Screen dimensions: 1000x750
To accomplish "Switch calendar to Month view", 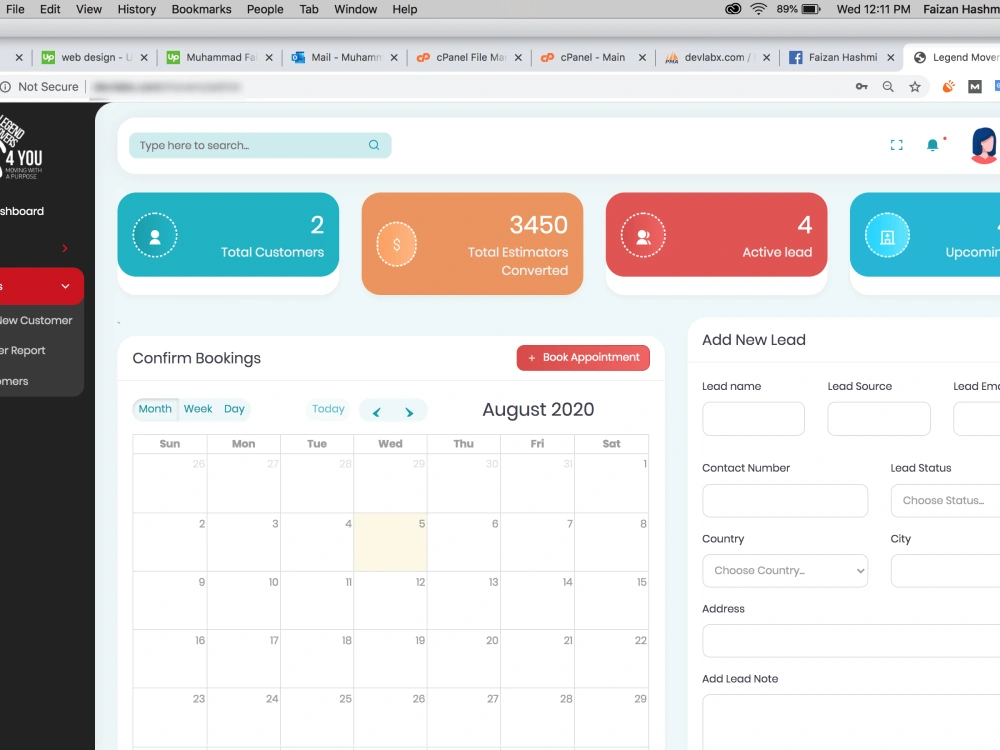I will pyautogui.click(x=155, y=409).
